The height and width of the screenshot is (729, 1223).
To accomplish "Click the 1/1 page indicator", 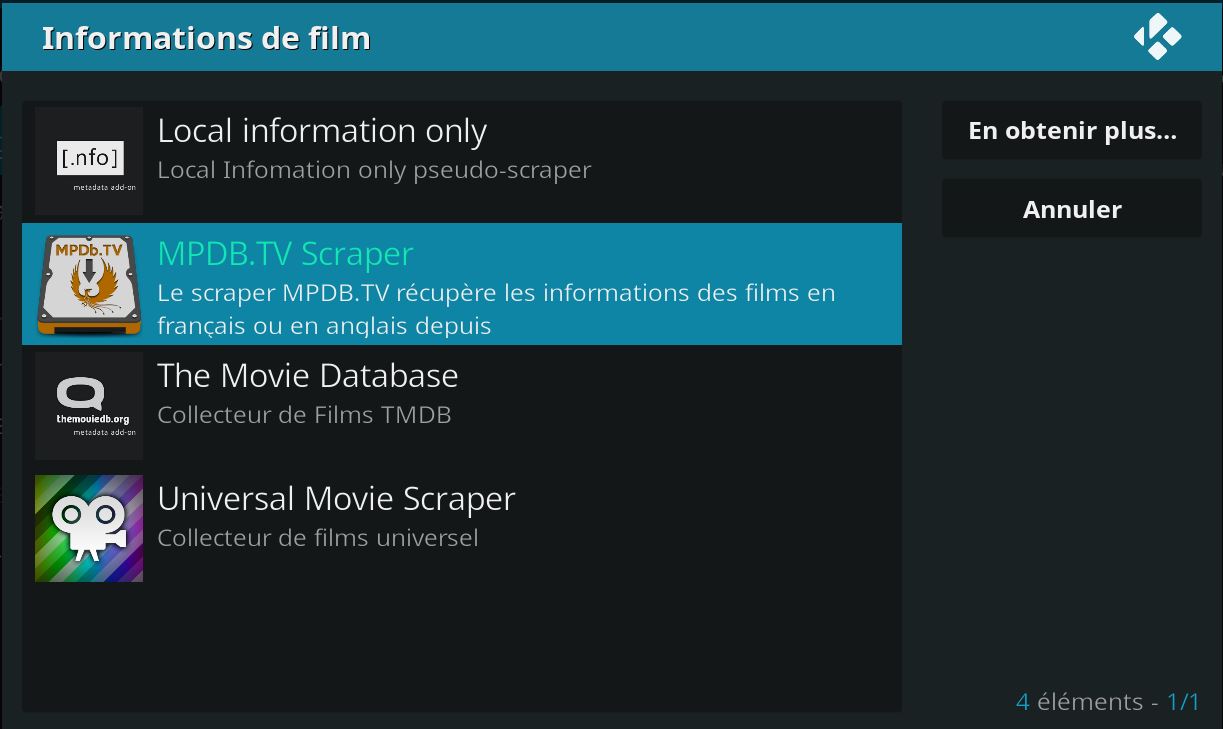I will pyautogui.click(x=1183, y=701).
